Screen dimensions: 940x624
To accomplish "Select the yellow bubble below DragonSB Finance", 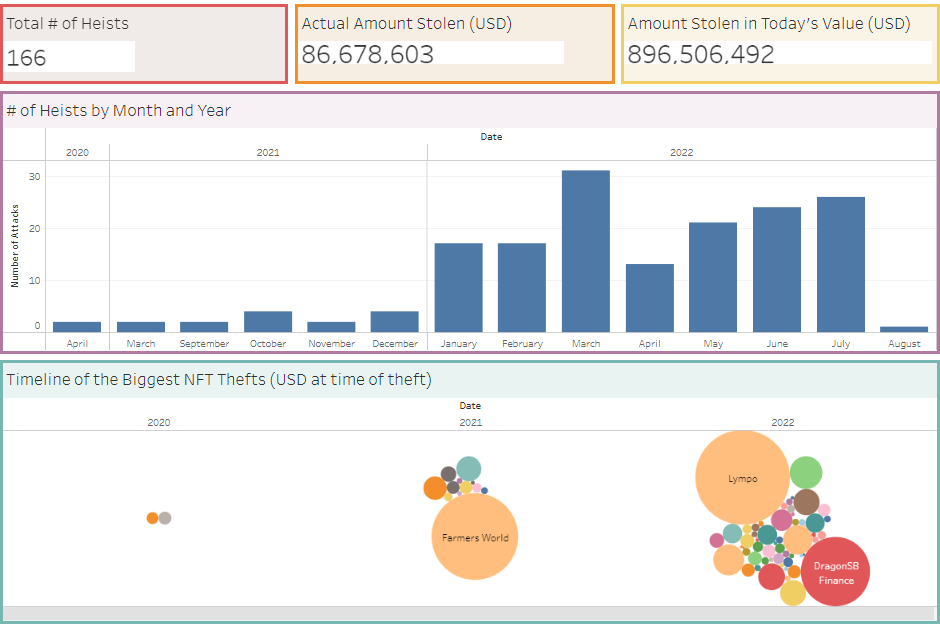I will pos(793,593).
